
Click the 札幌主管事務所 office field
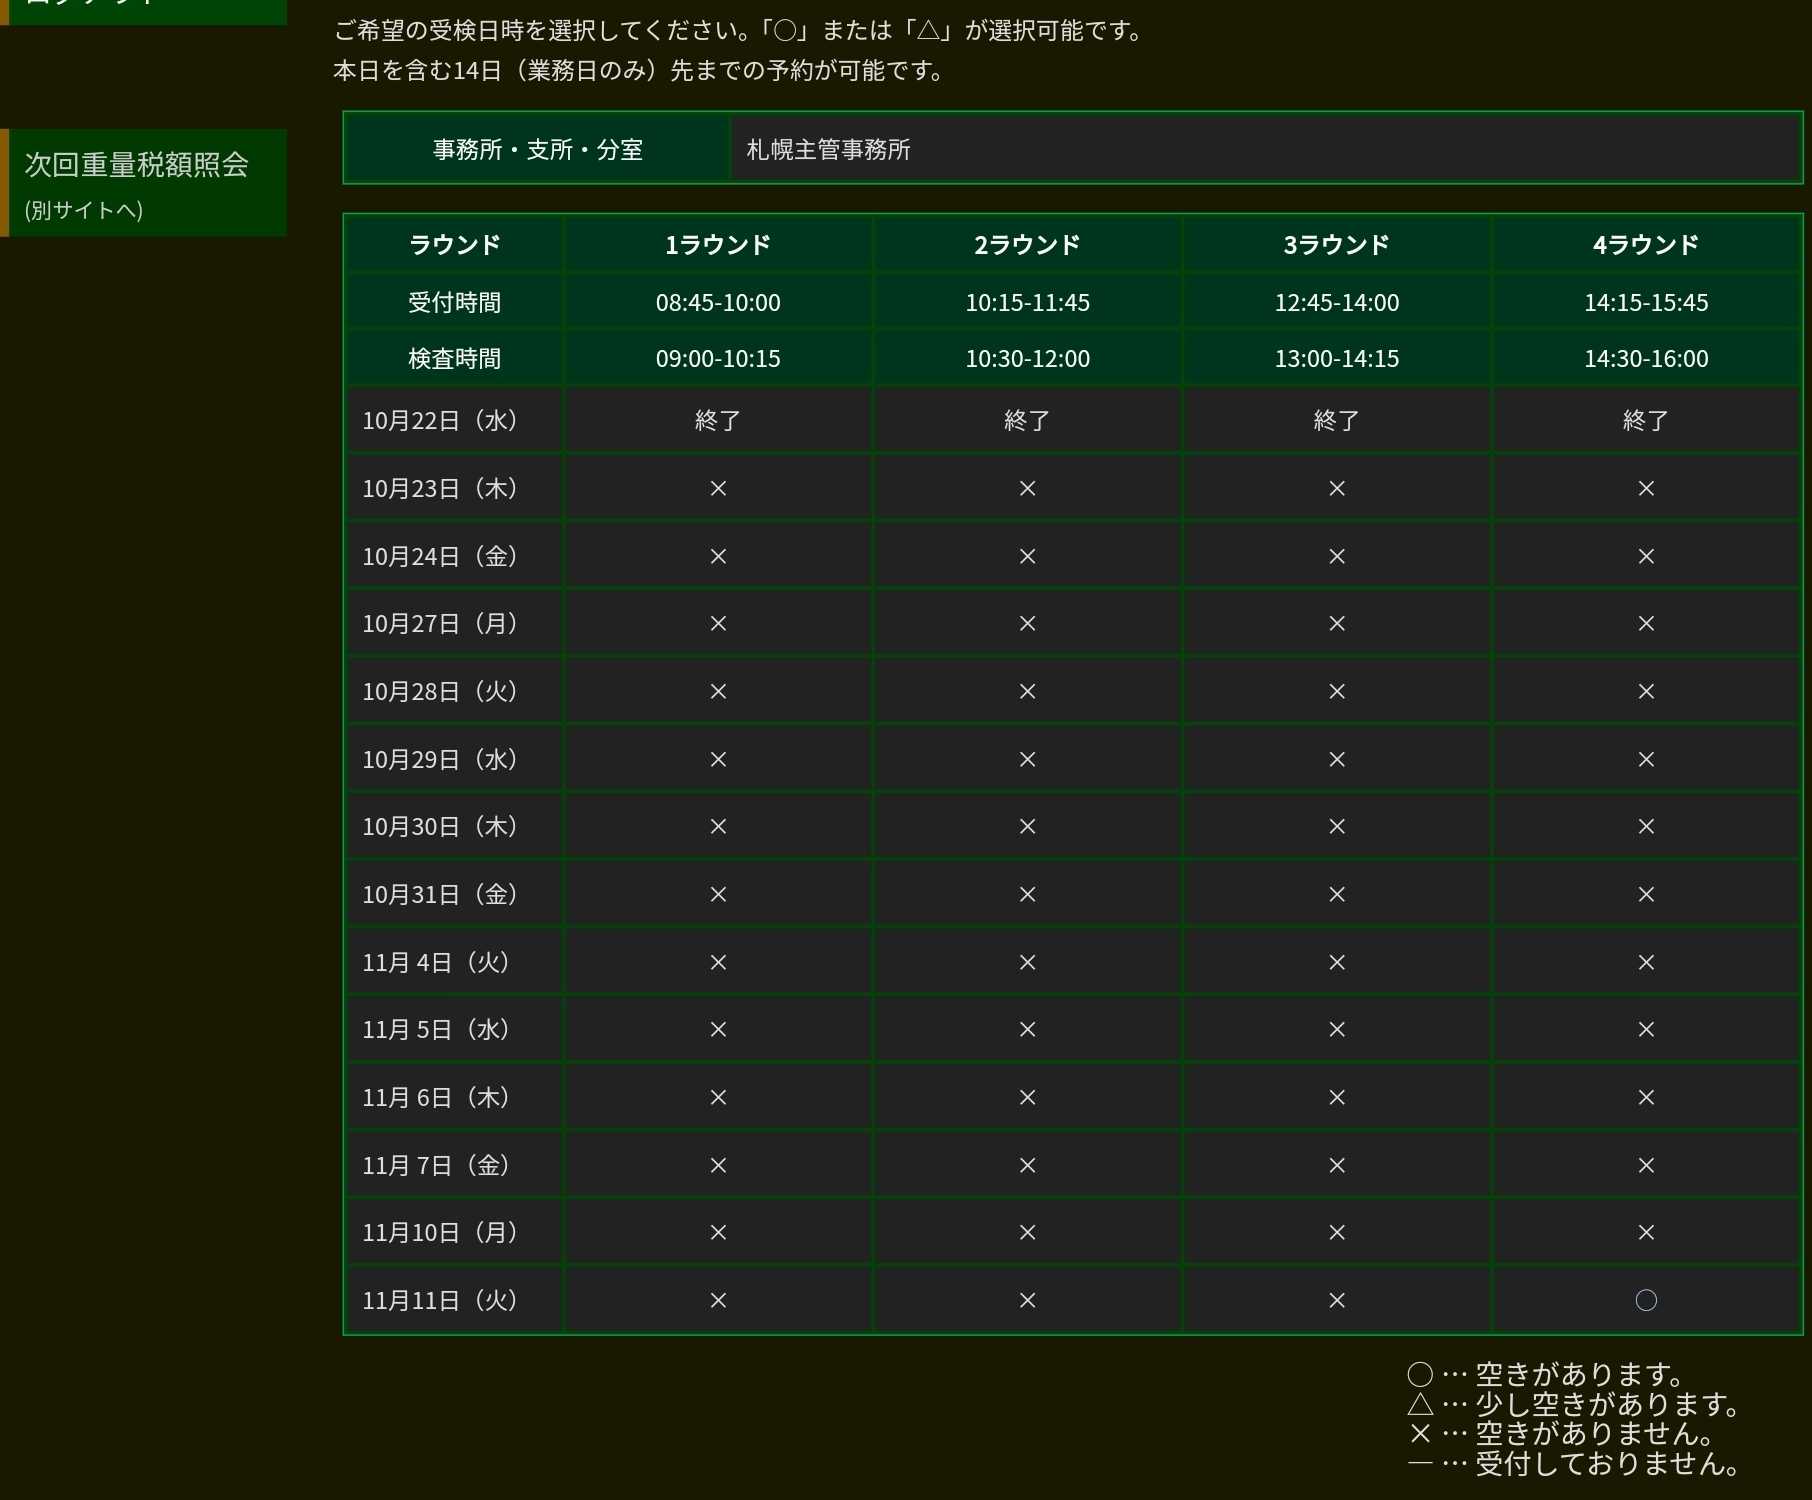pyautogui.click(x=1265, y=149)
